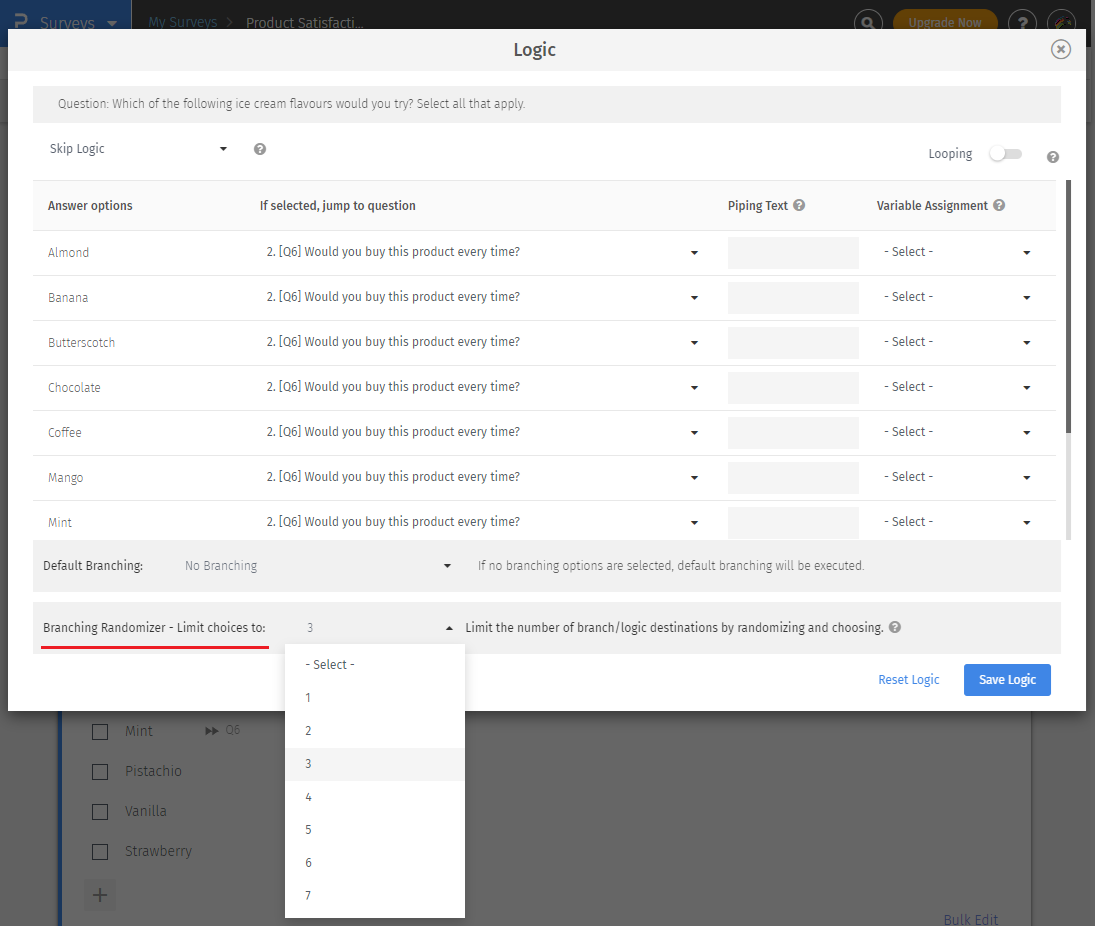
Task: Select limit choice 5
Action: (375, 830)
